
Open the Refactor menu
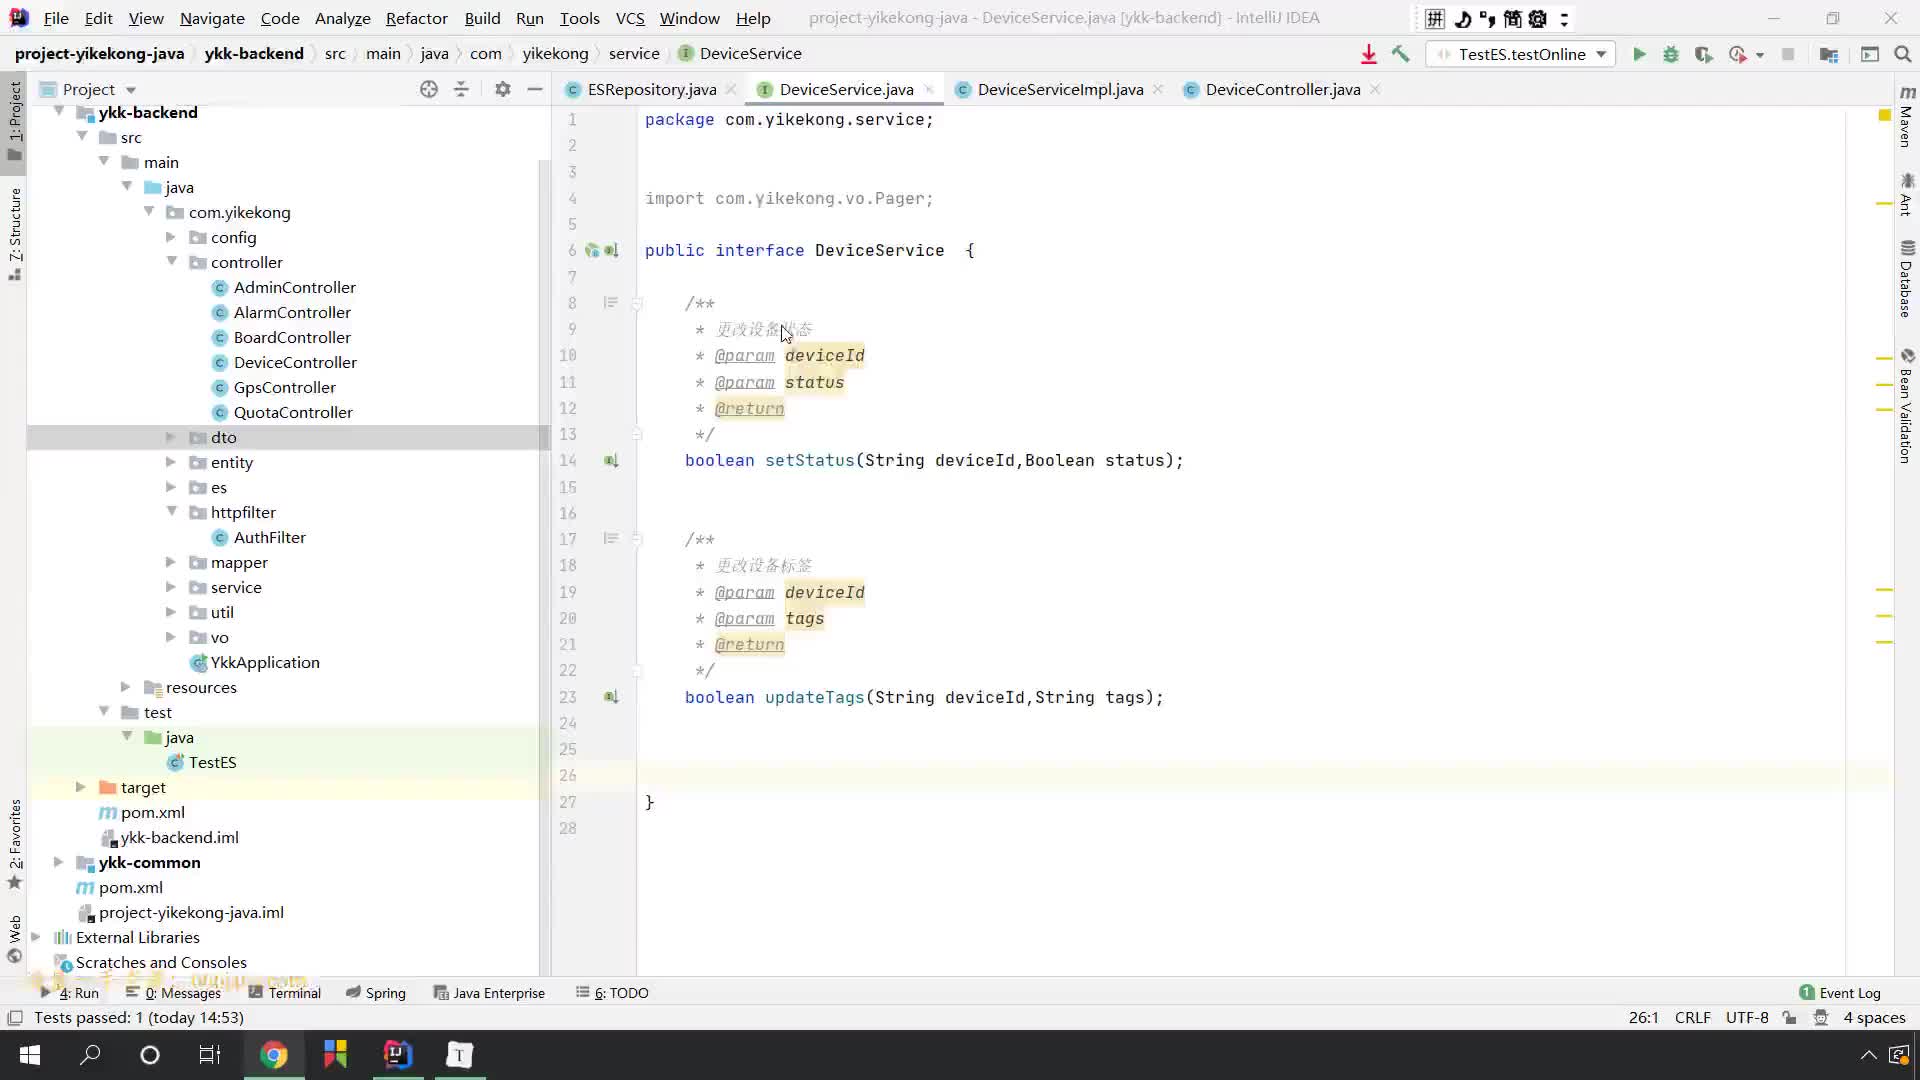tap(416, 18)
